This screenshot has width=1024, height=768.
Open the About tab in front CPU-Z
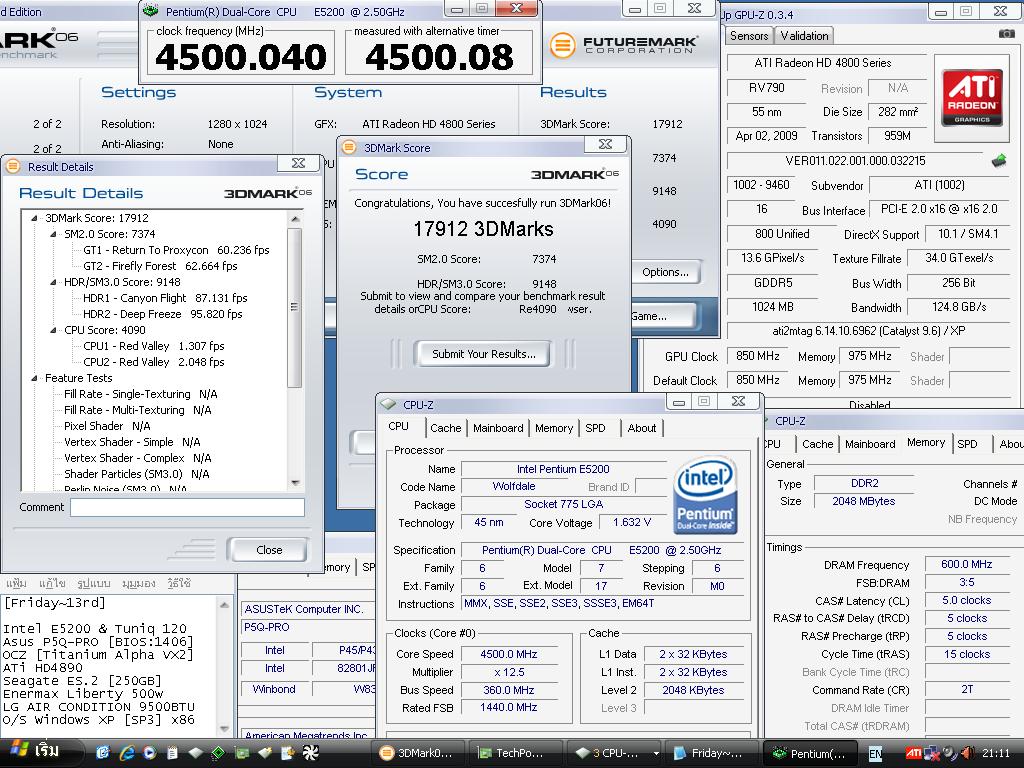coord(641,428)
